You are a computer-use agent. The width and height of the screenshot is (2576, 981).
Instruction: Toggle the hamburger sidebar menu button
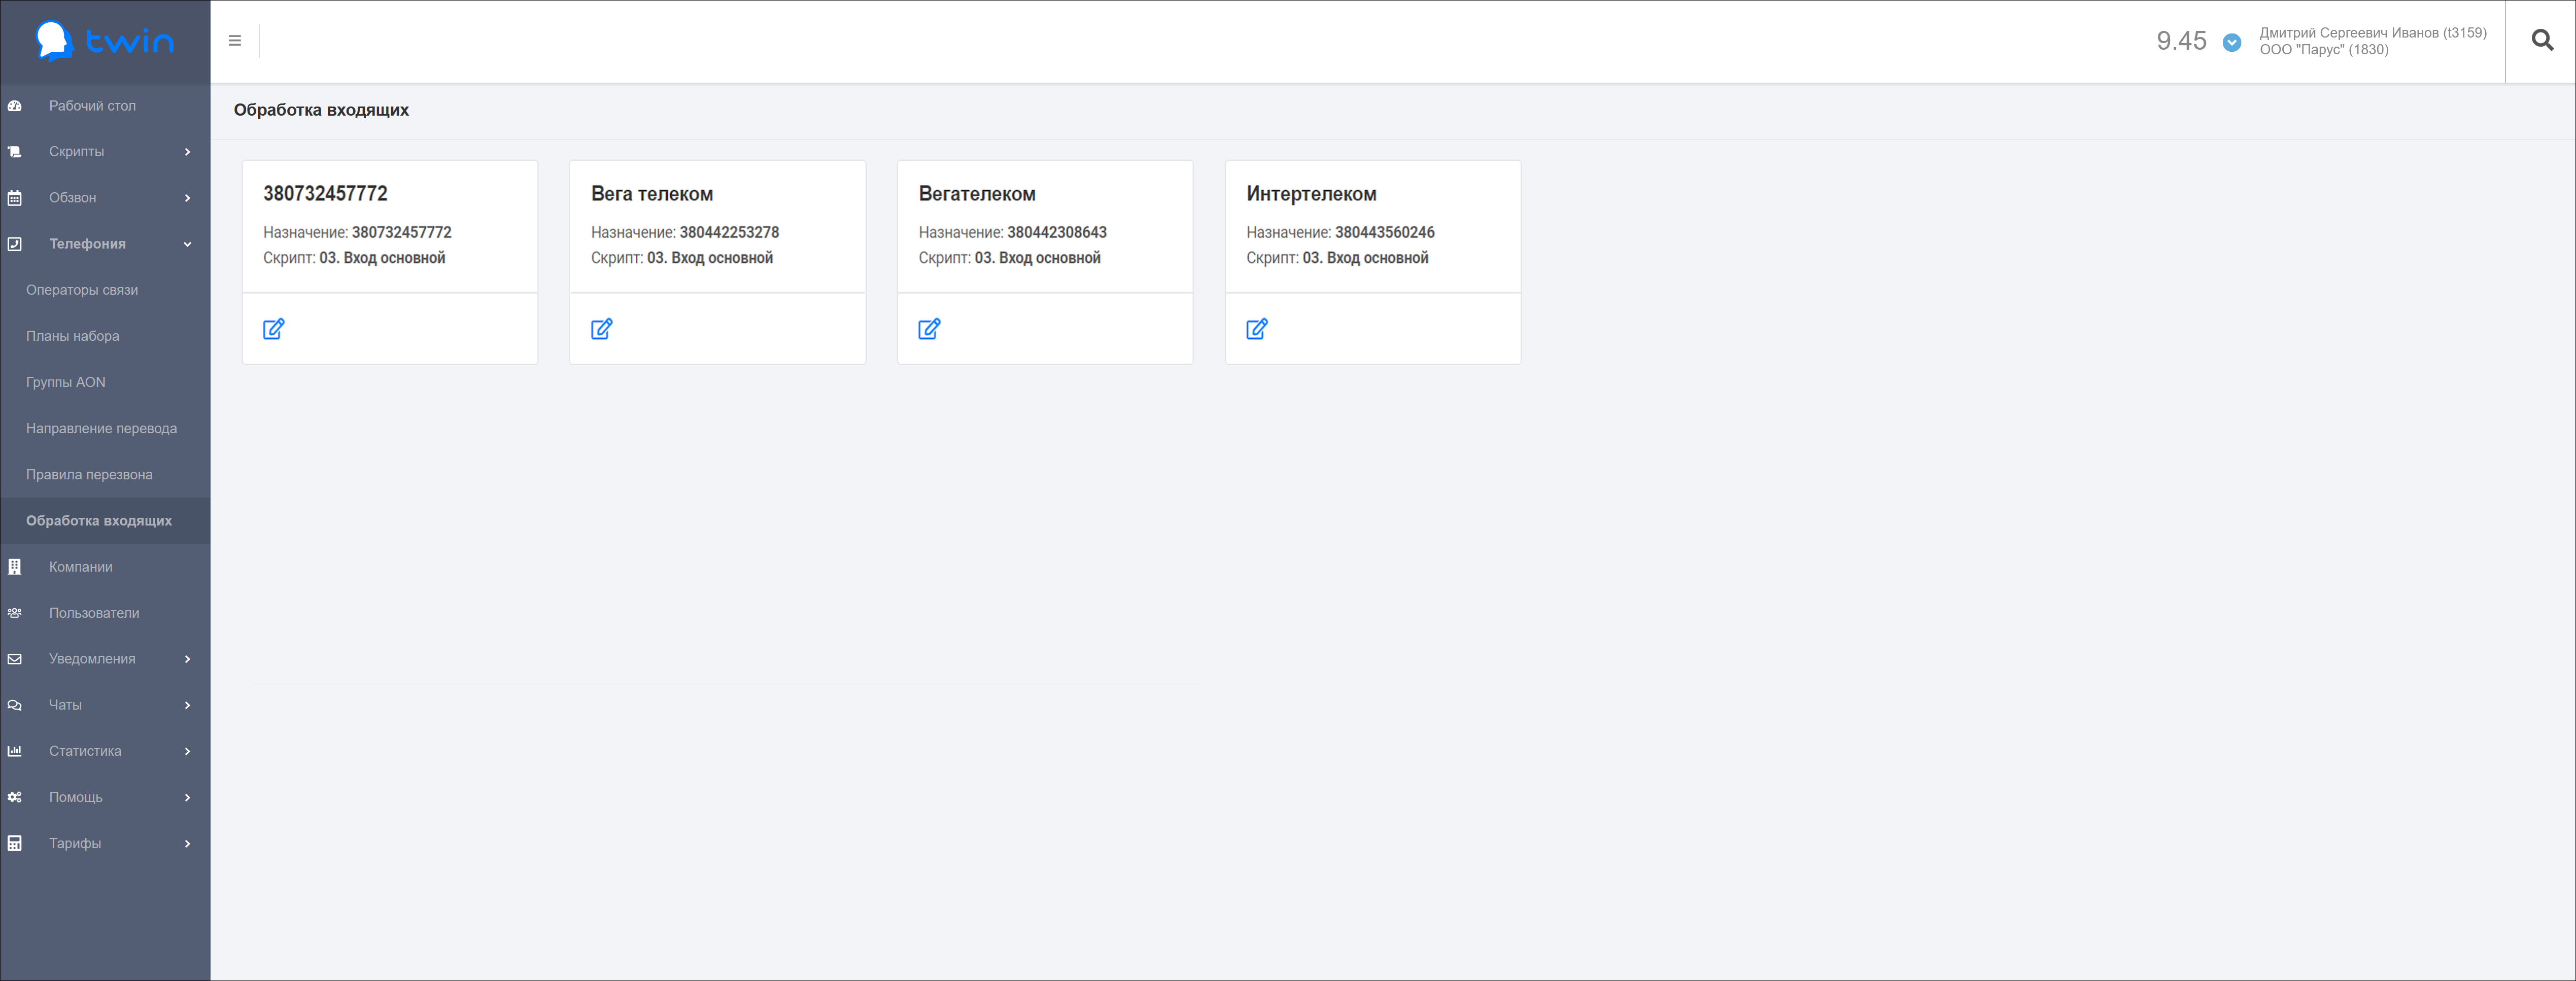[x=235, y=41]
